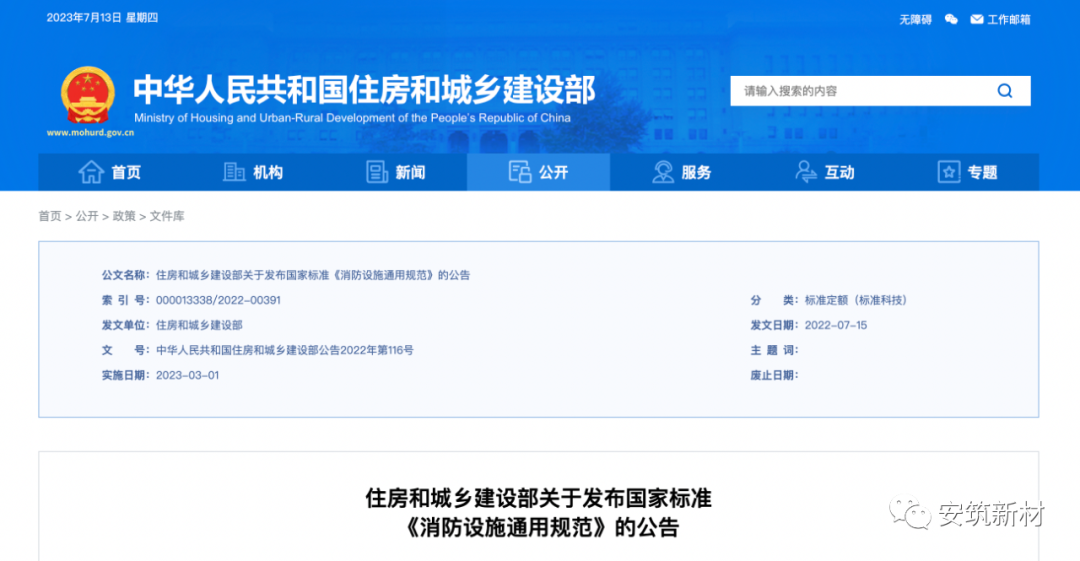The width and height of the screenshot is (1080, 561).
Task: Click the document number 2022年第116号 text
Action: point(284,350)
